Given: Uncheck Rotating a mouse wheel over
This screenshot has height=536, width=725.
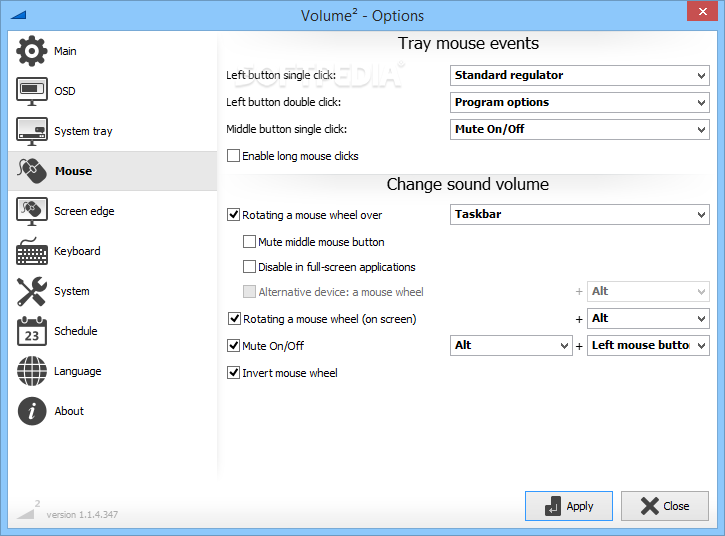Looking at the screenshot, I should coord(233,215).
